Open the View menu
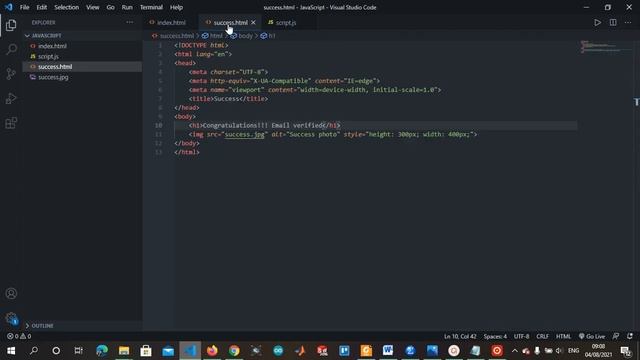 (x=93, y=7)
